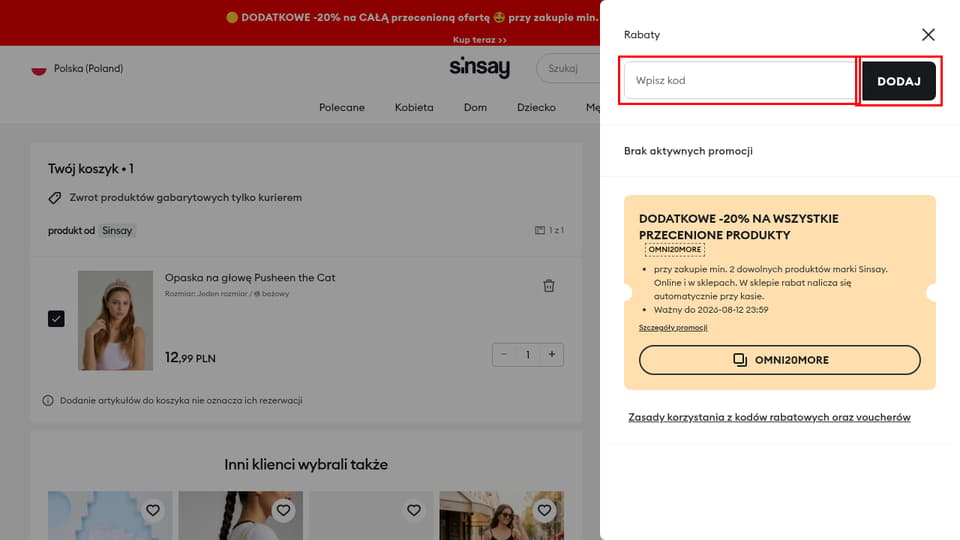Click the return tag icon
The image size is (960, 540).
click(54, 198)
